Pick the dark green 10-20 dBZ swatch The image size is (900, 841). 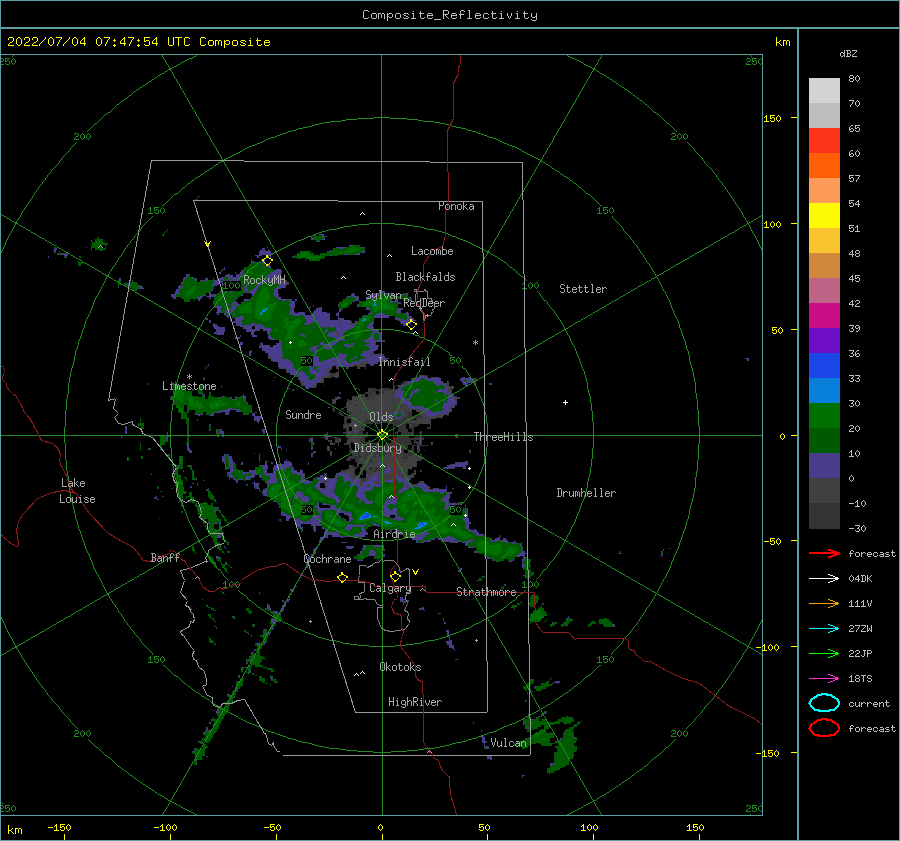coord(824,440)
